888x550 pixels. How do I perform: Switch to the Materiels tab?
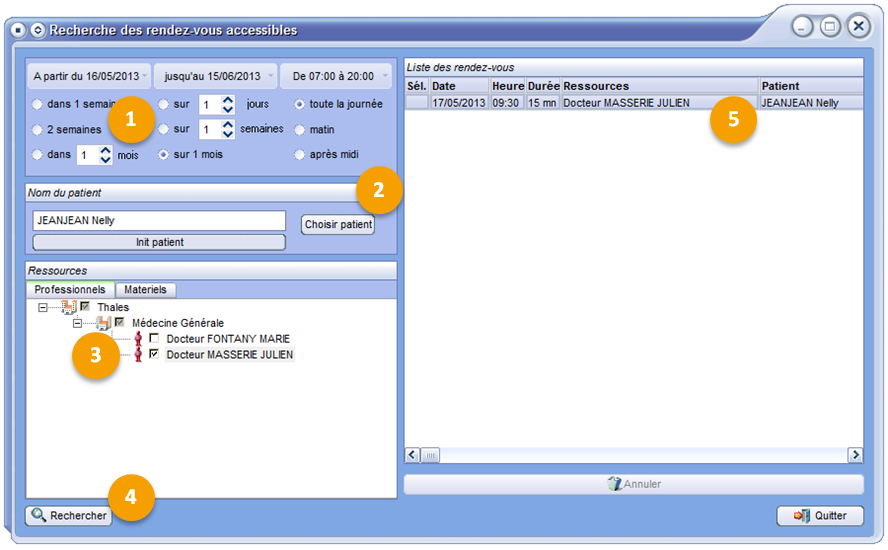(x=146, y=290)
